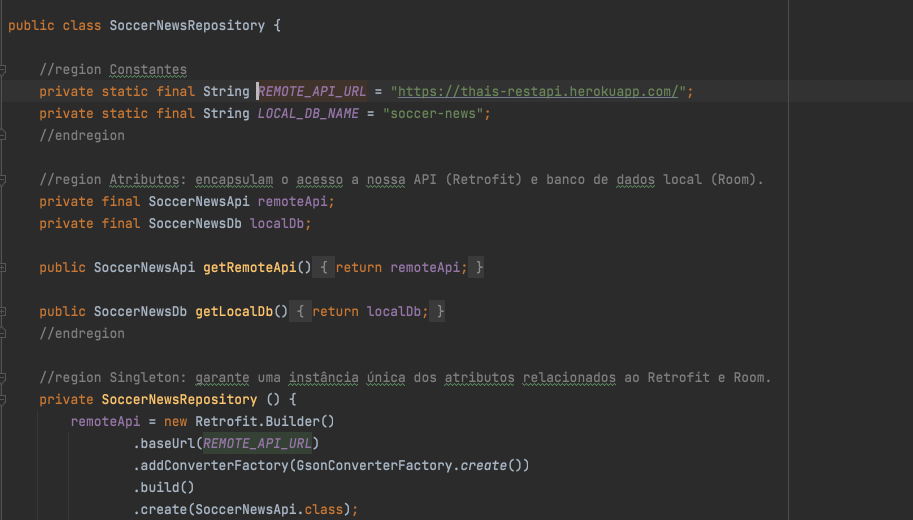Image resolution: width=913 pixels, height=520 pixels.
Task: Open the thais-restapi.herokuapp.com URL link
Action: coord(538,91)
